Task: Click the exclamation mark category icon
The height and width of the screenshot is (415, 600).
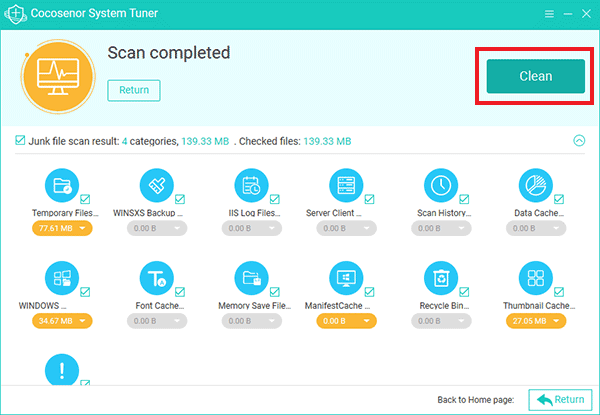Action: 62,369
